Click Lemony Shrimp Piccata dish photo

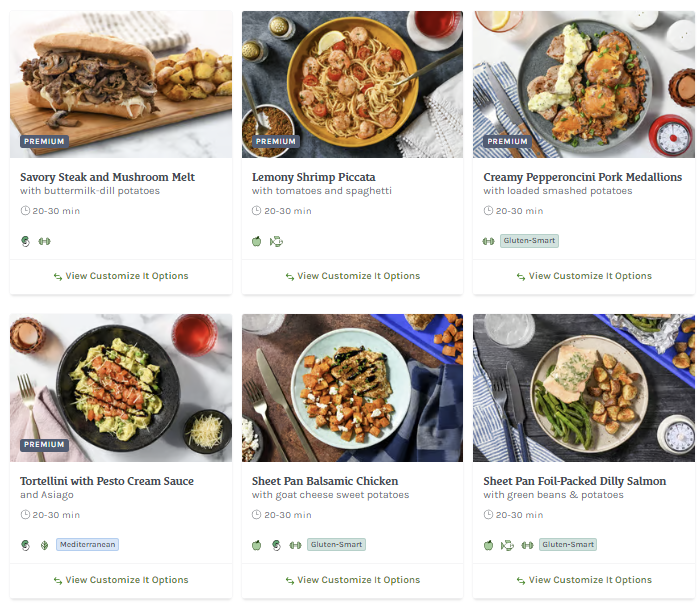click(x=352, y=84)
